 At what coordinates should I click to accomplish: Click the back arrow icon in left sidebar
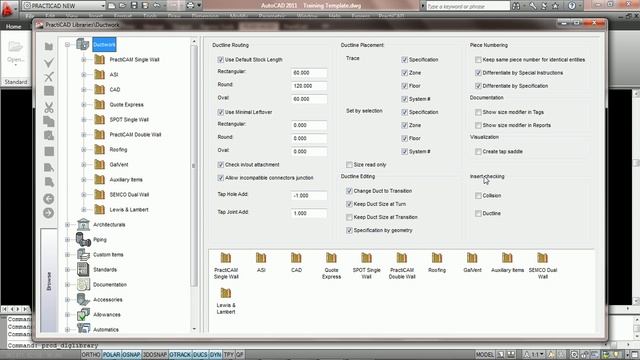point(49,199)
